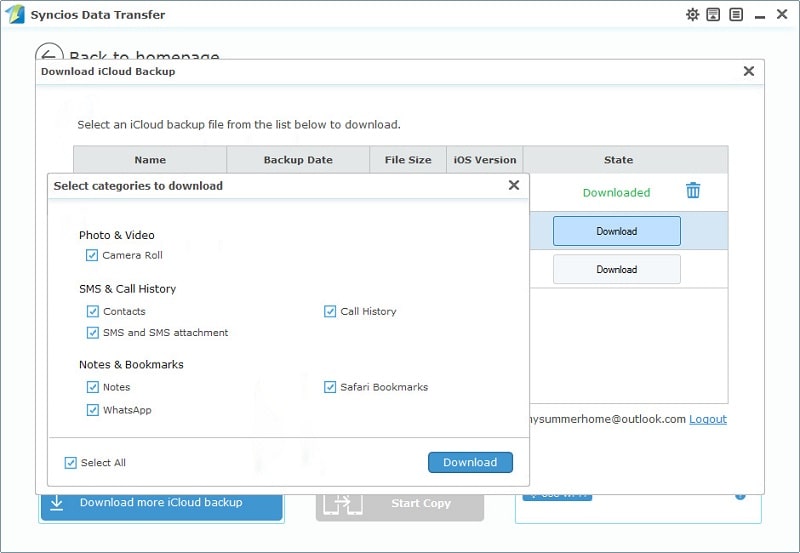Click the Download button in the third backup row
The width and height of the screenshot is (800, 553).
(616, 269)
